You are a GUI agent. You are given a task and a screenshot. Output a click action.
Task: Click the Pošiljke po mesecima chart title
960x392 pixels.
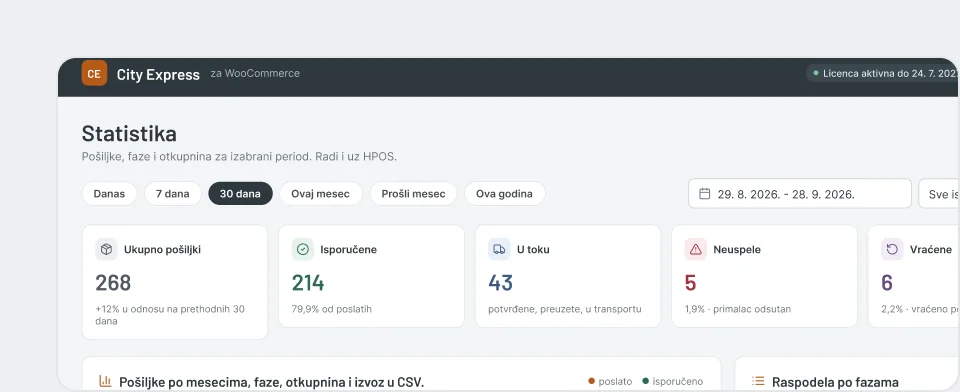tap(271, 382)
